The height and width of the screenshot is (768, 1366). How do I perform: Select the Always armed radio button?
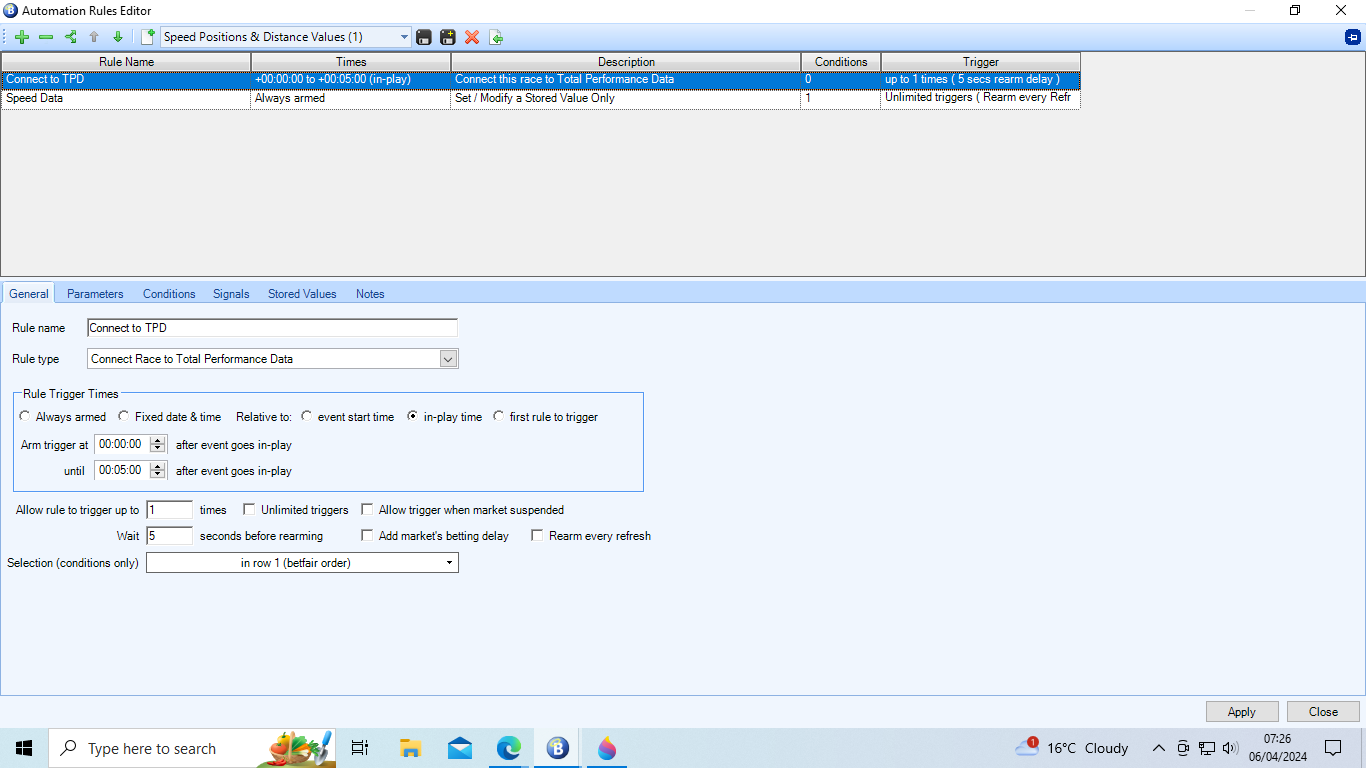(x=25, y=417)
